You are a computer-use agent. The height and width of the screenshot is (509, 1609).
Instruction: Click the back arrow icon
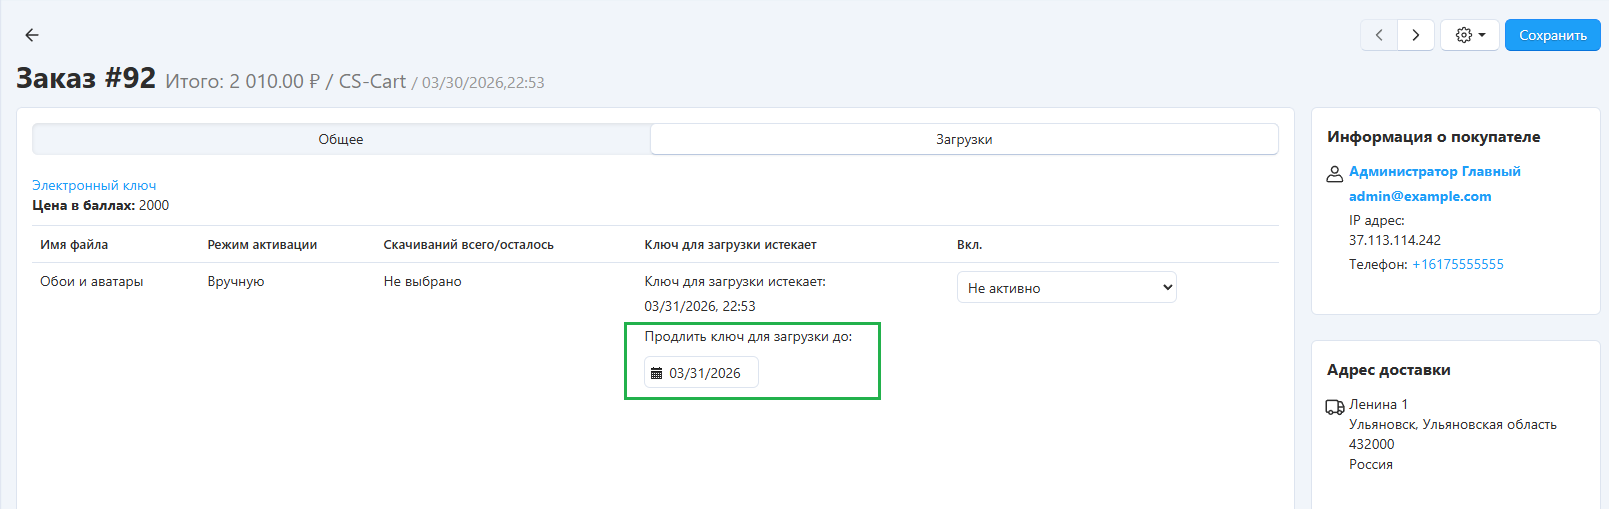tap(32, 35)
